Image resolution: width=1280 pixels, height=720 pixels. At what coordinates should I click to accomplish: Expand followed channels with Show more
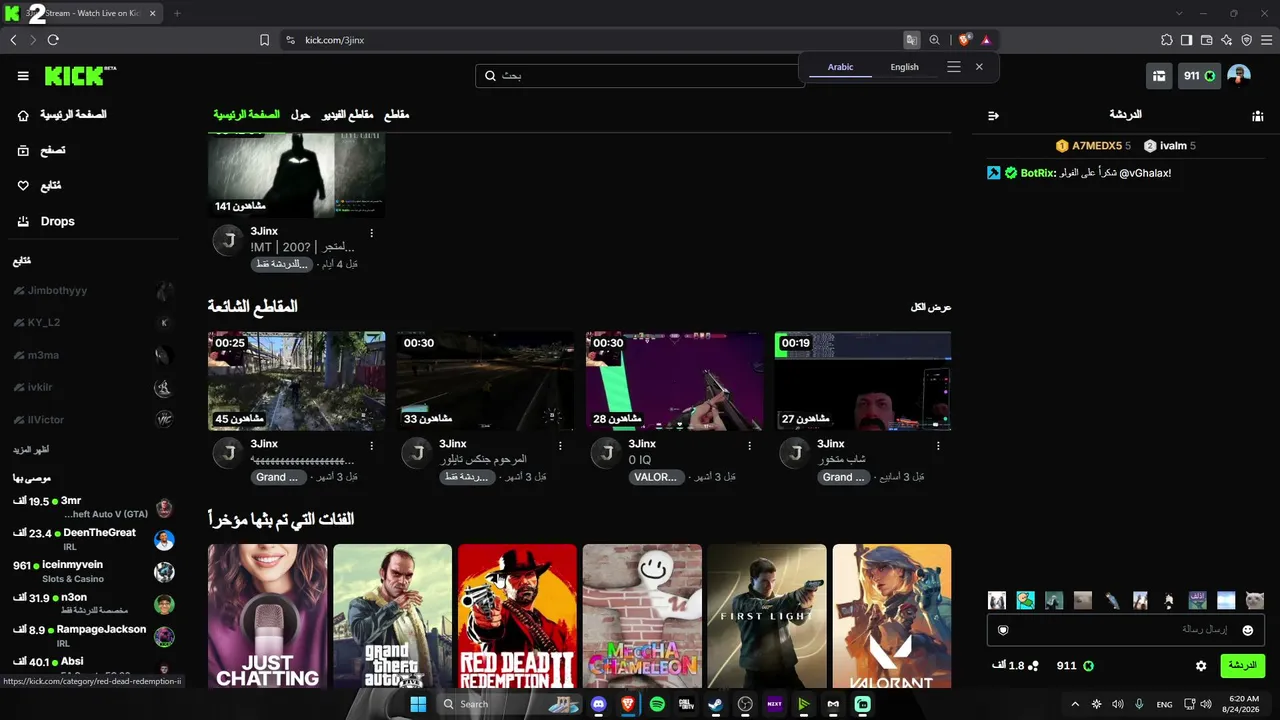(x=31, y=450)
